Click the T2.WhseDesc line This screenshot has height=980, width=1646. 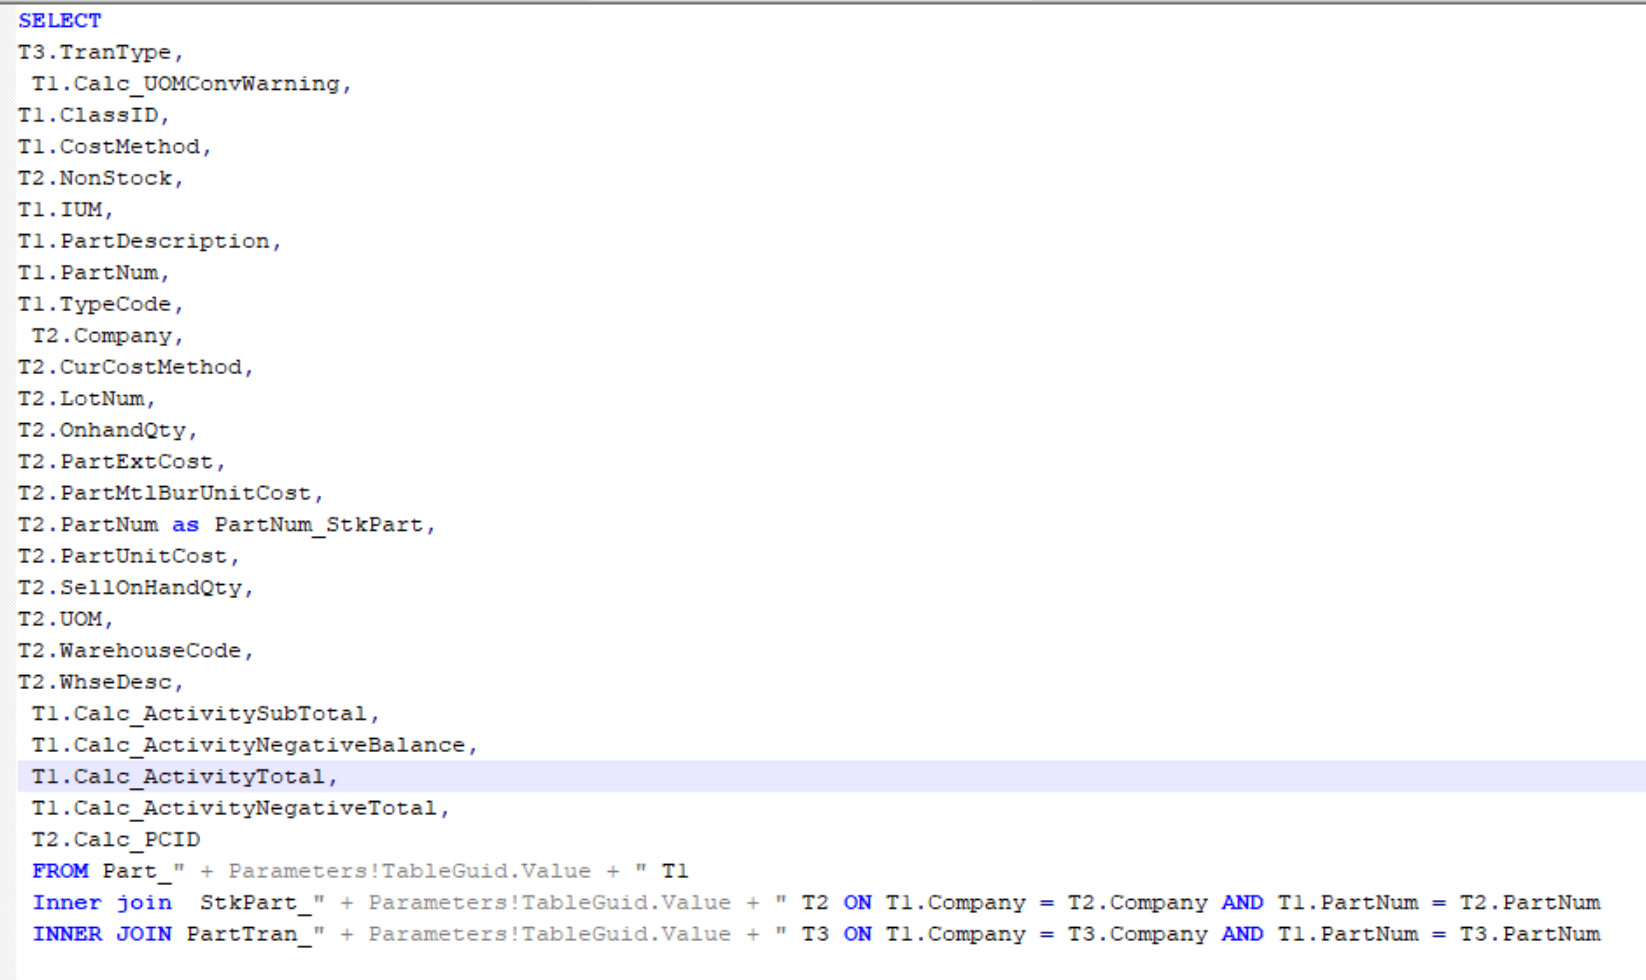(101, 682)
